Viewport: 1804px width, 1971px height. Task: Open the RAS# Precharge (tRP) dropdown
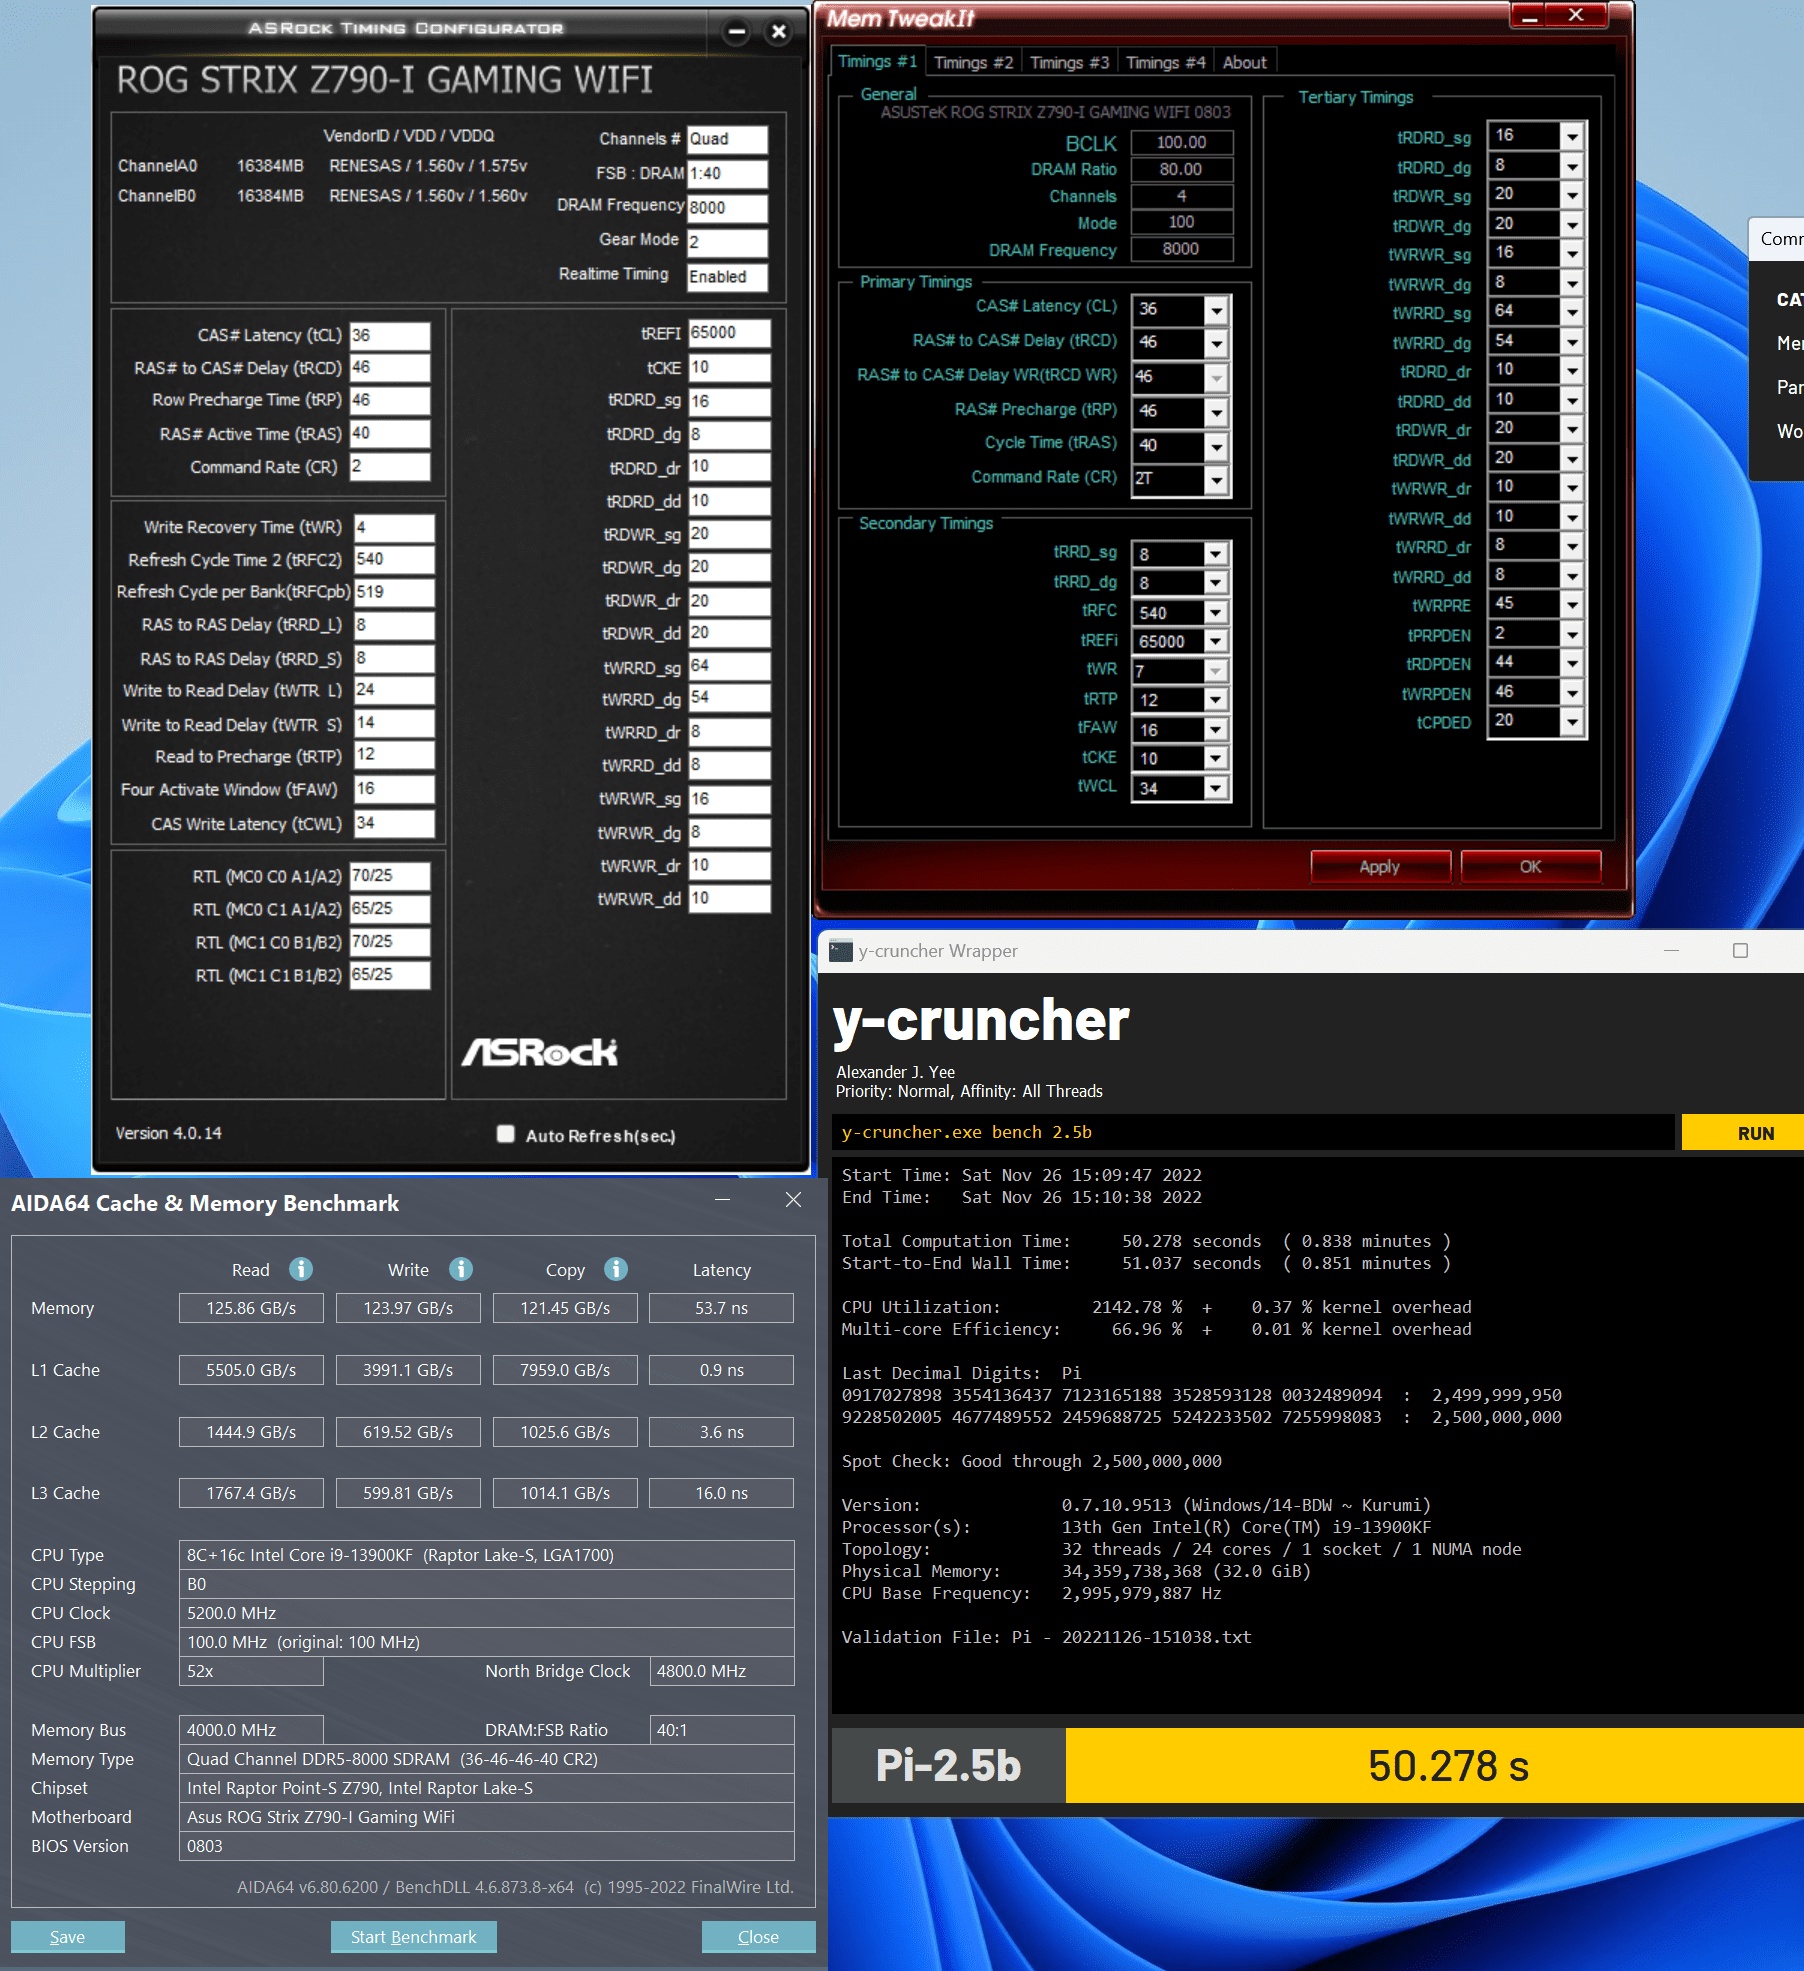(1216, 412)
